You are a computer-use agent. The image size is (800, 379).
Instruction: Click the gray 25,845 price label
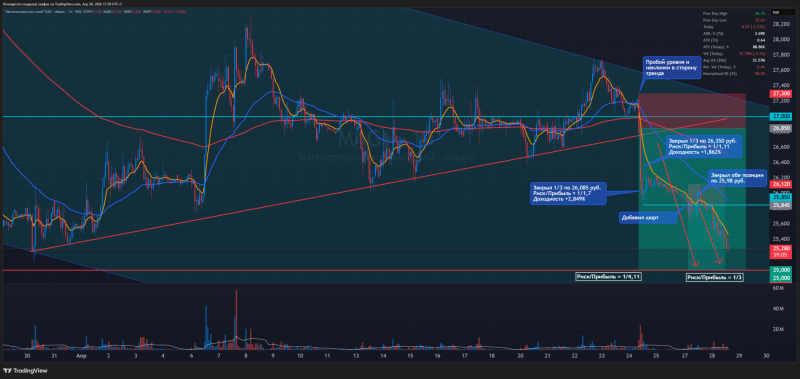click(x=782, y=206)
